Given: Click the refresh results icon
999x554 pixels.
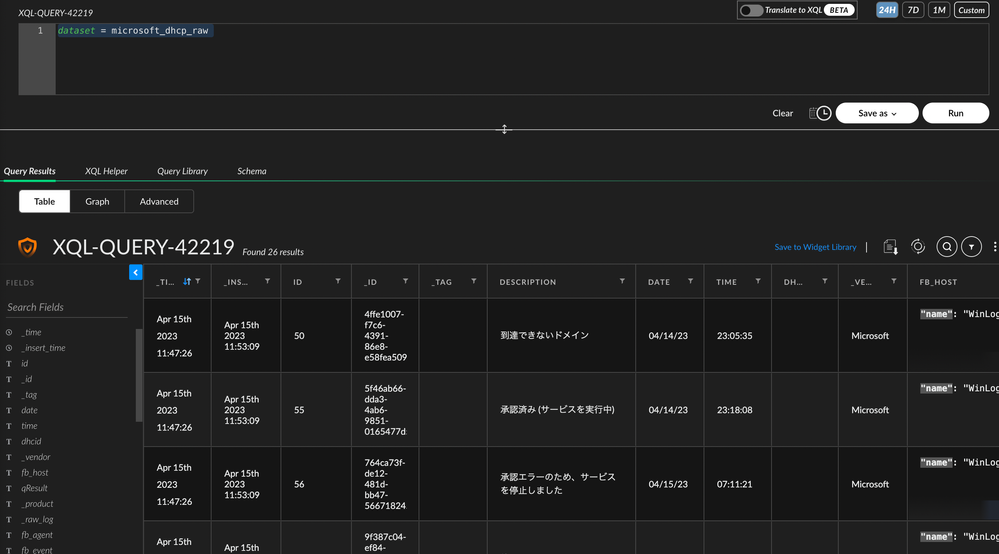Looking at the screenshot, I should pos(917,247).
